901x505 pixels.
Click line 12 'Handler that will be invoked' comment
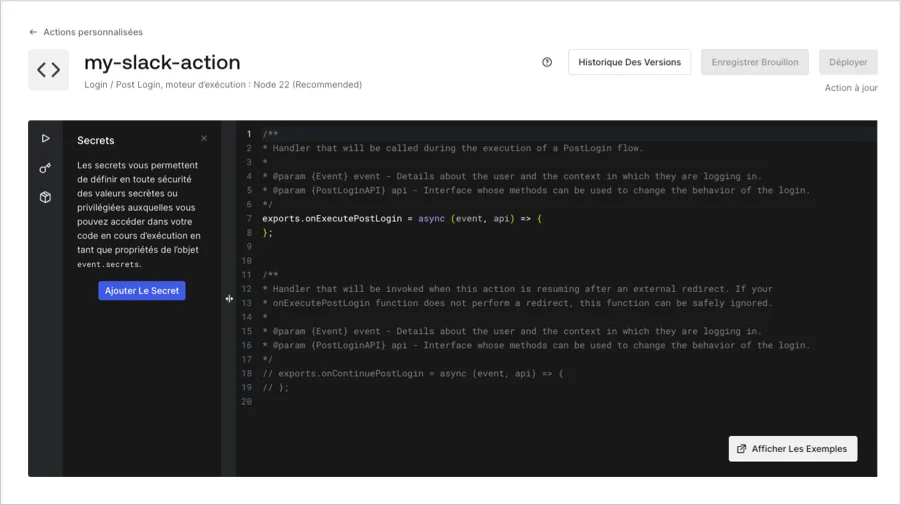(518, 289)
